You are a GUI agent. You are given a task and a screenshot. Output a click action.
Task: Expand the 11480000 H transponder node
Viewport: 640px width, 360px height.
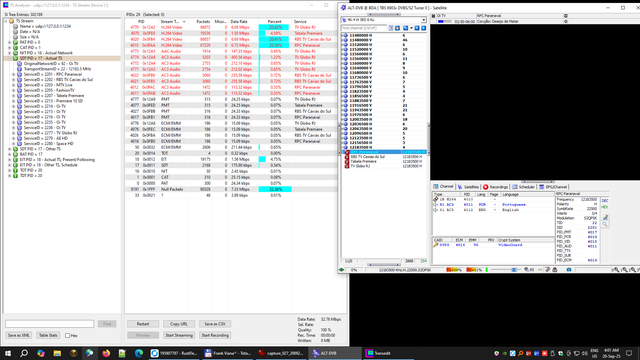click(x=342, y=36)
